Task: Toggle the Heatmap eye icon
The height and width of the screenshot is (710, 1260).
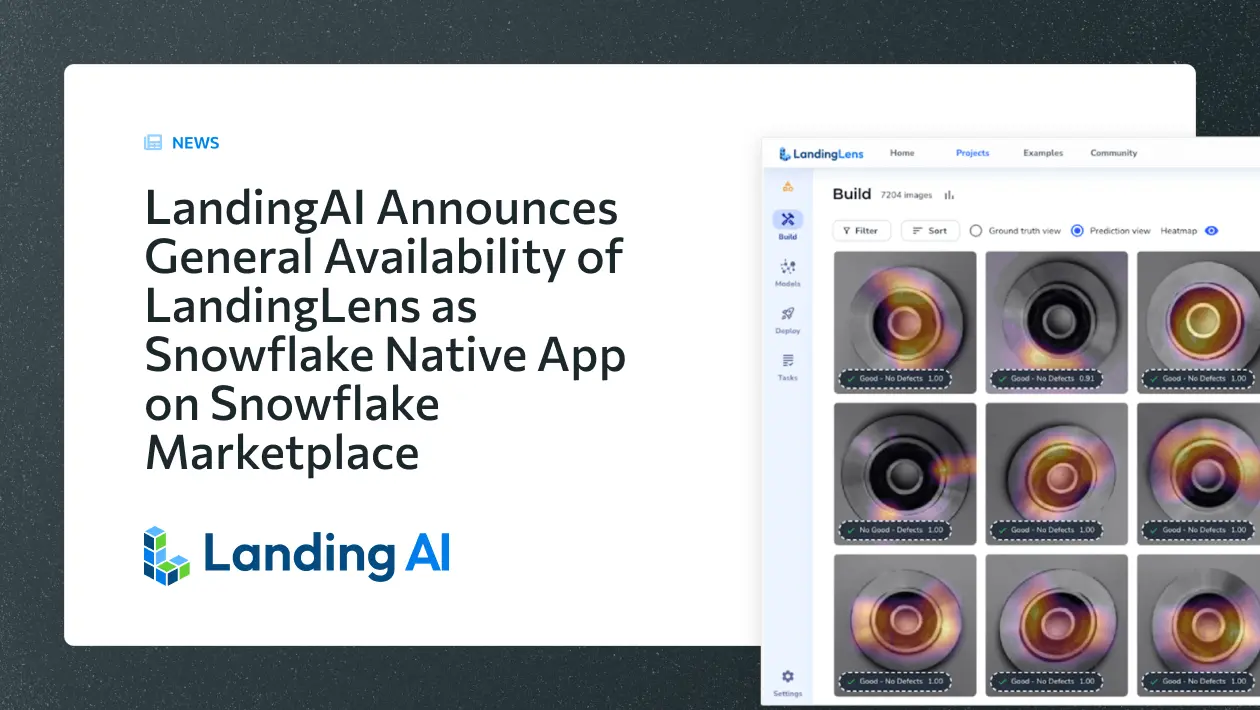Action: [1211, 231]
